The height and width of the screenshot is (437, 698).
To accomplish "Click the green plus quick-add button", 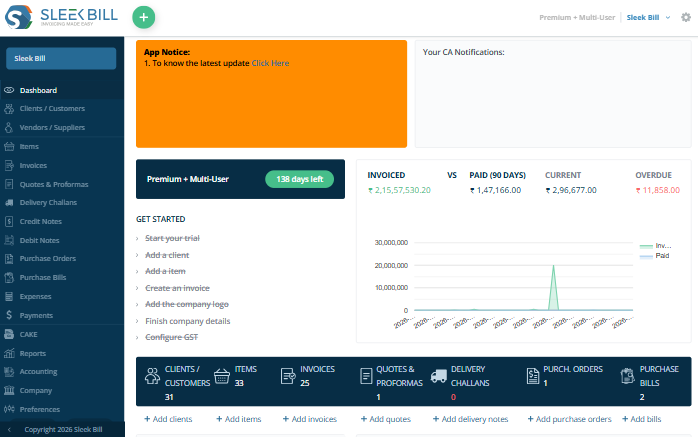I will point(143,17).
